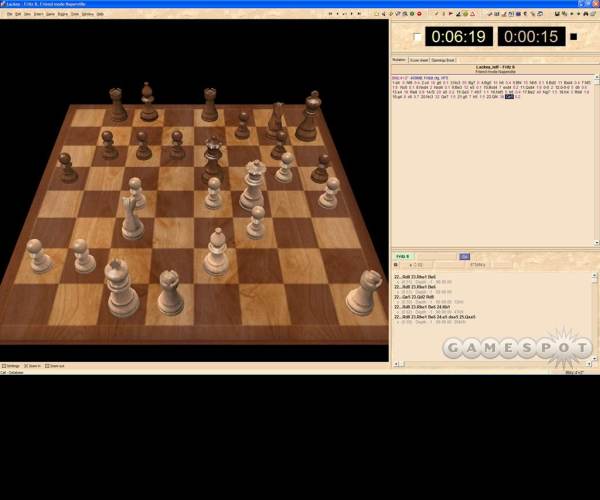
Task: Click engine pane horizontal scroll left arrow
Action: click(x=396, y=364)
